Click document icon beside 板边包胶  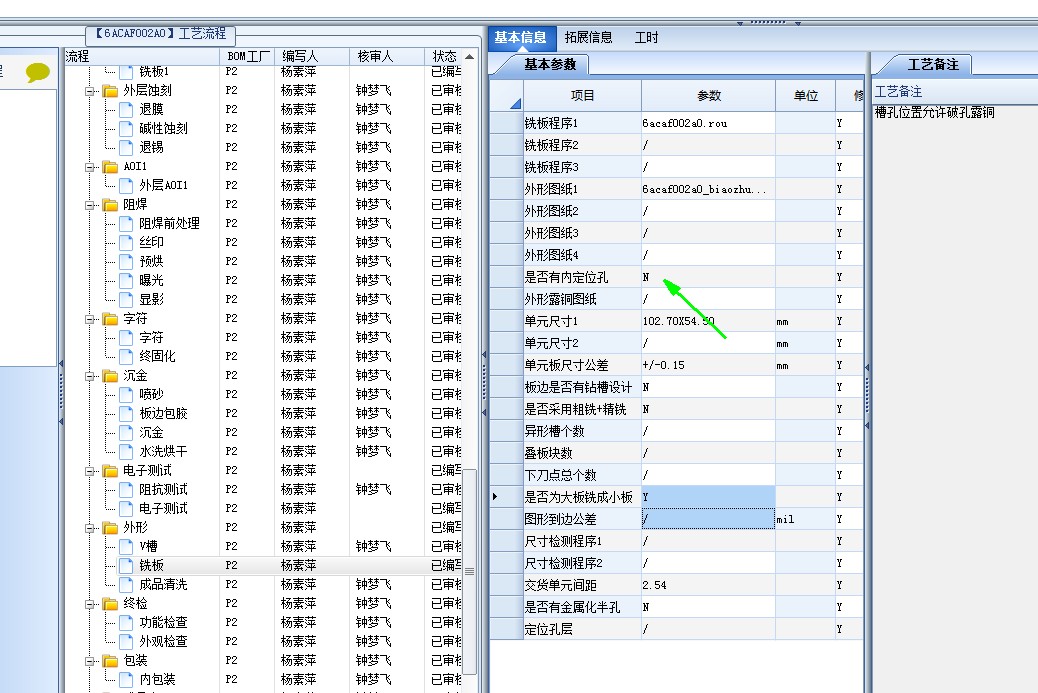coord(126,414)
